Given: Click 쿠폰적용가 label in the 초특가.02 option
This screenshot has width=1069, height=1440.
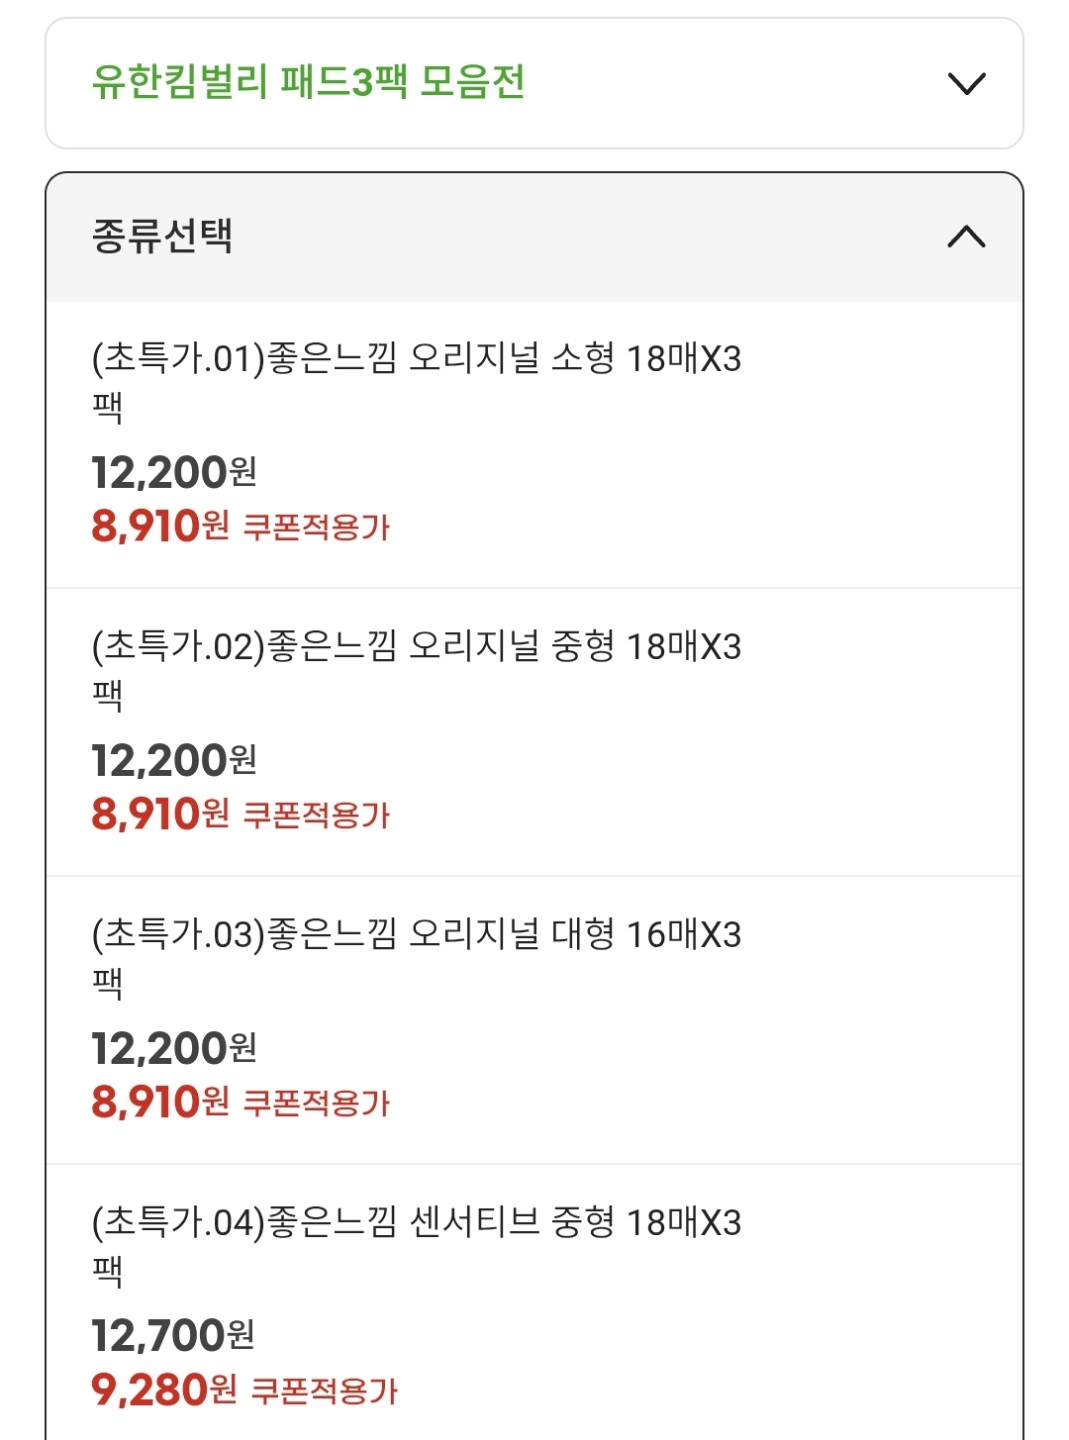Looking at the screenshot, I should point(317,815).
